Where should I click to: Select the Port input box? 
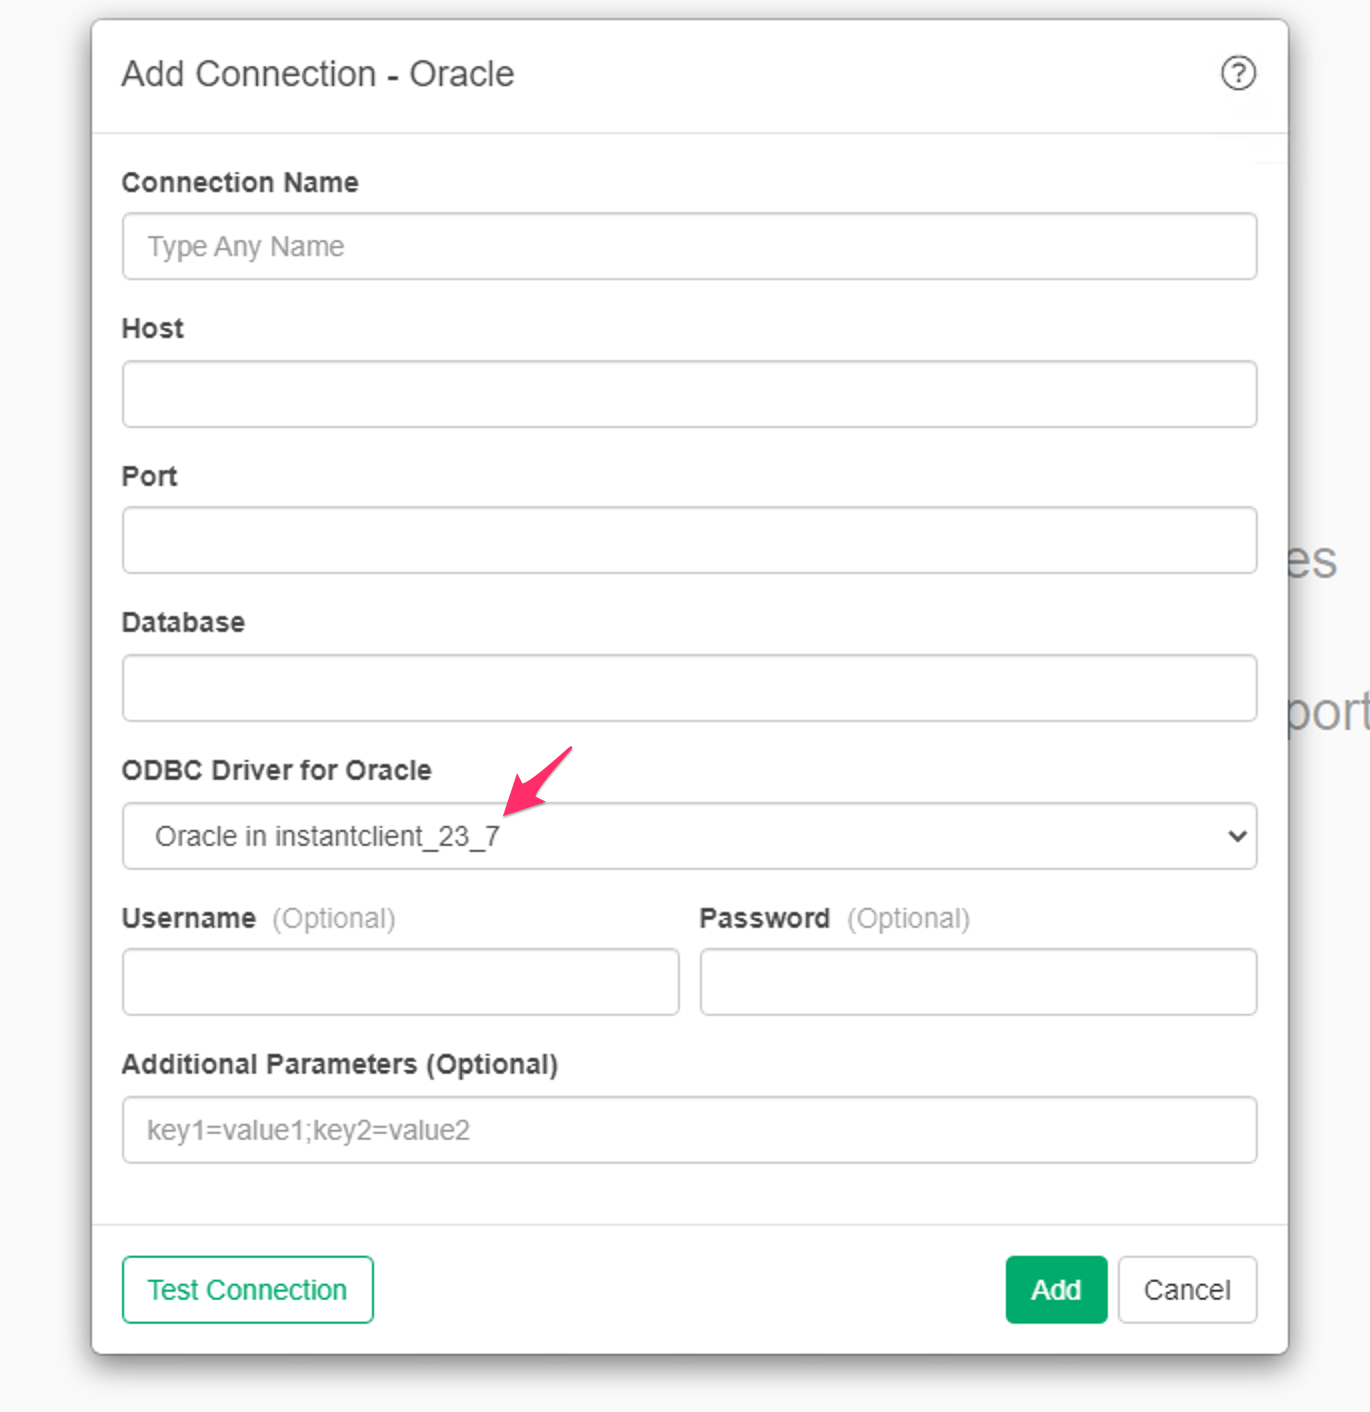click(x=689, y=540)
